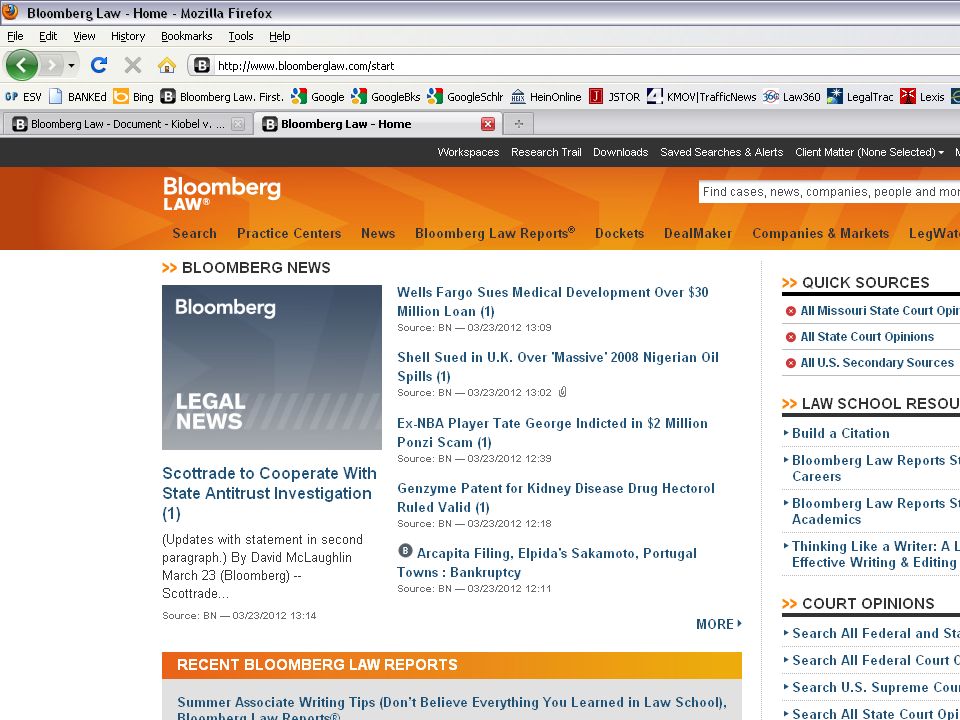Click the Firefox Back arrow button
Image resolution: width=960 pixels, height=720 pixels.
(22, 65)
